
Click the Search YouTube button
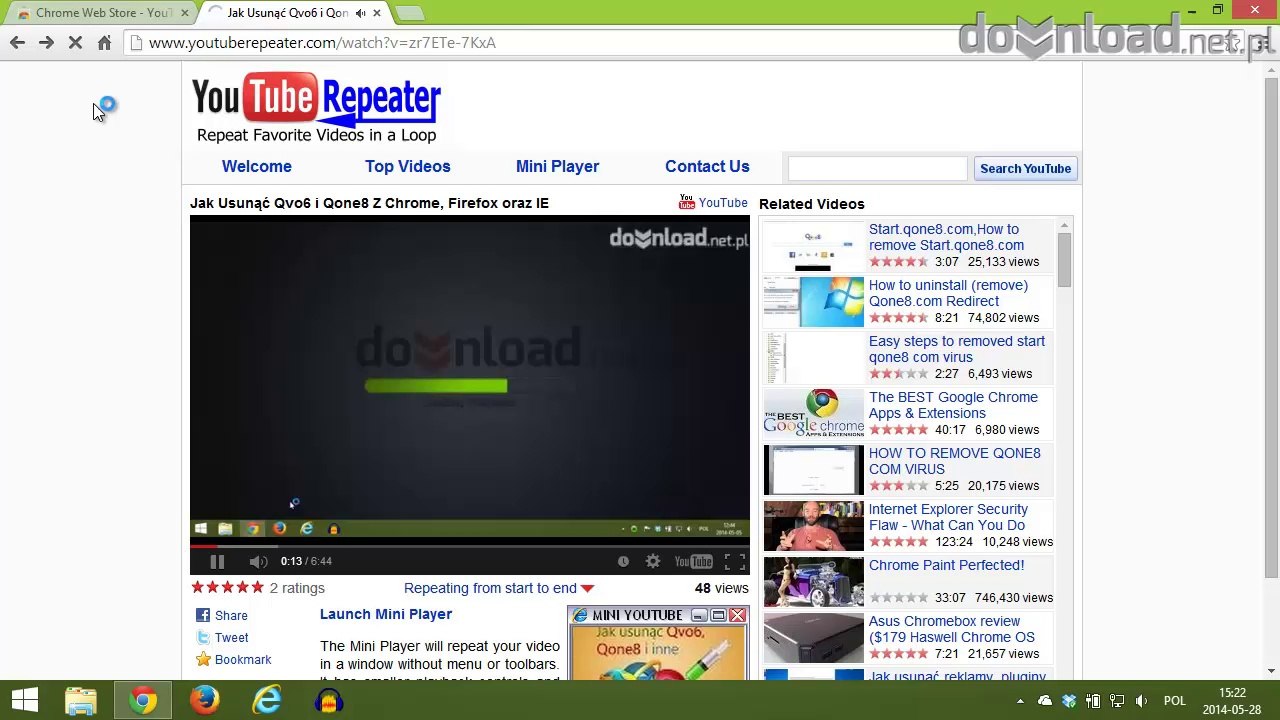pos(1025,168)
